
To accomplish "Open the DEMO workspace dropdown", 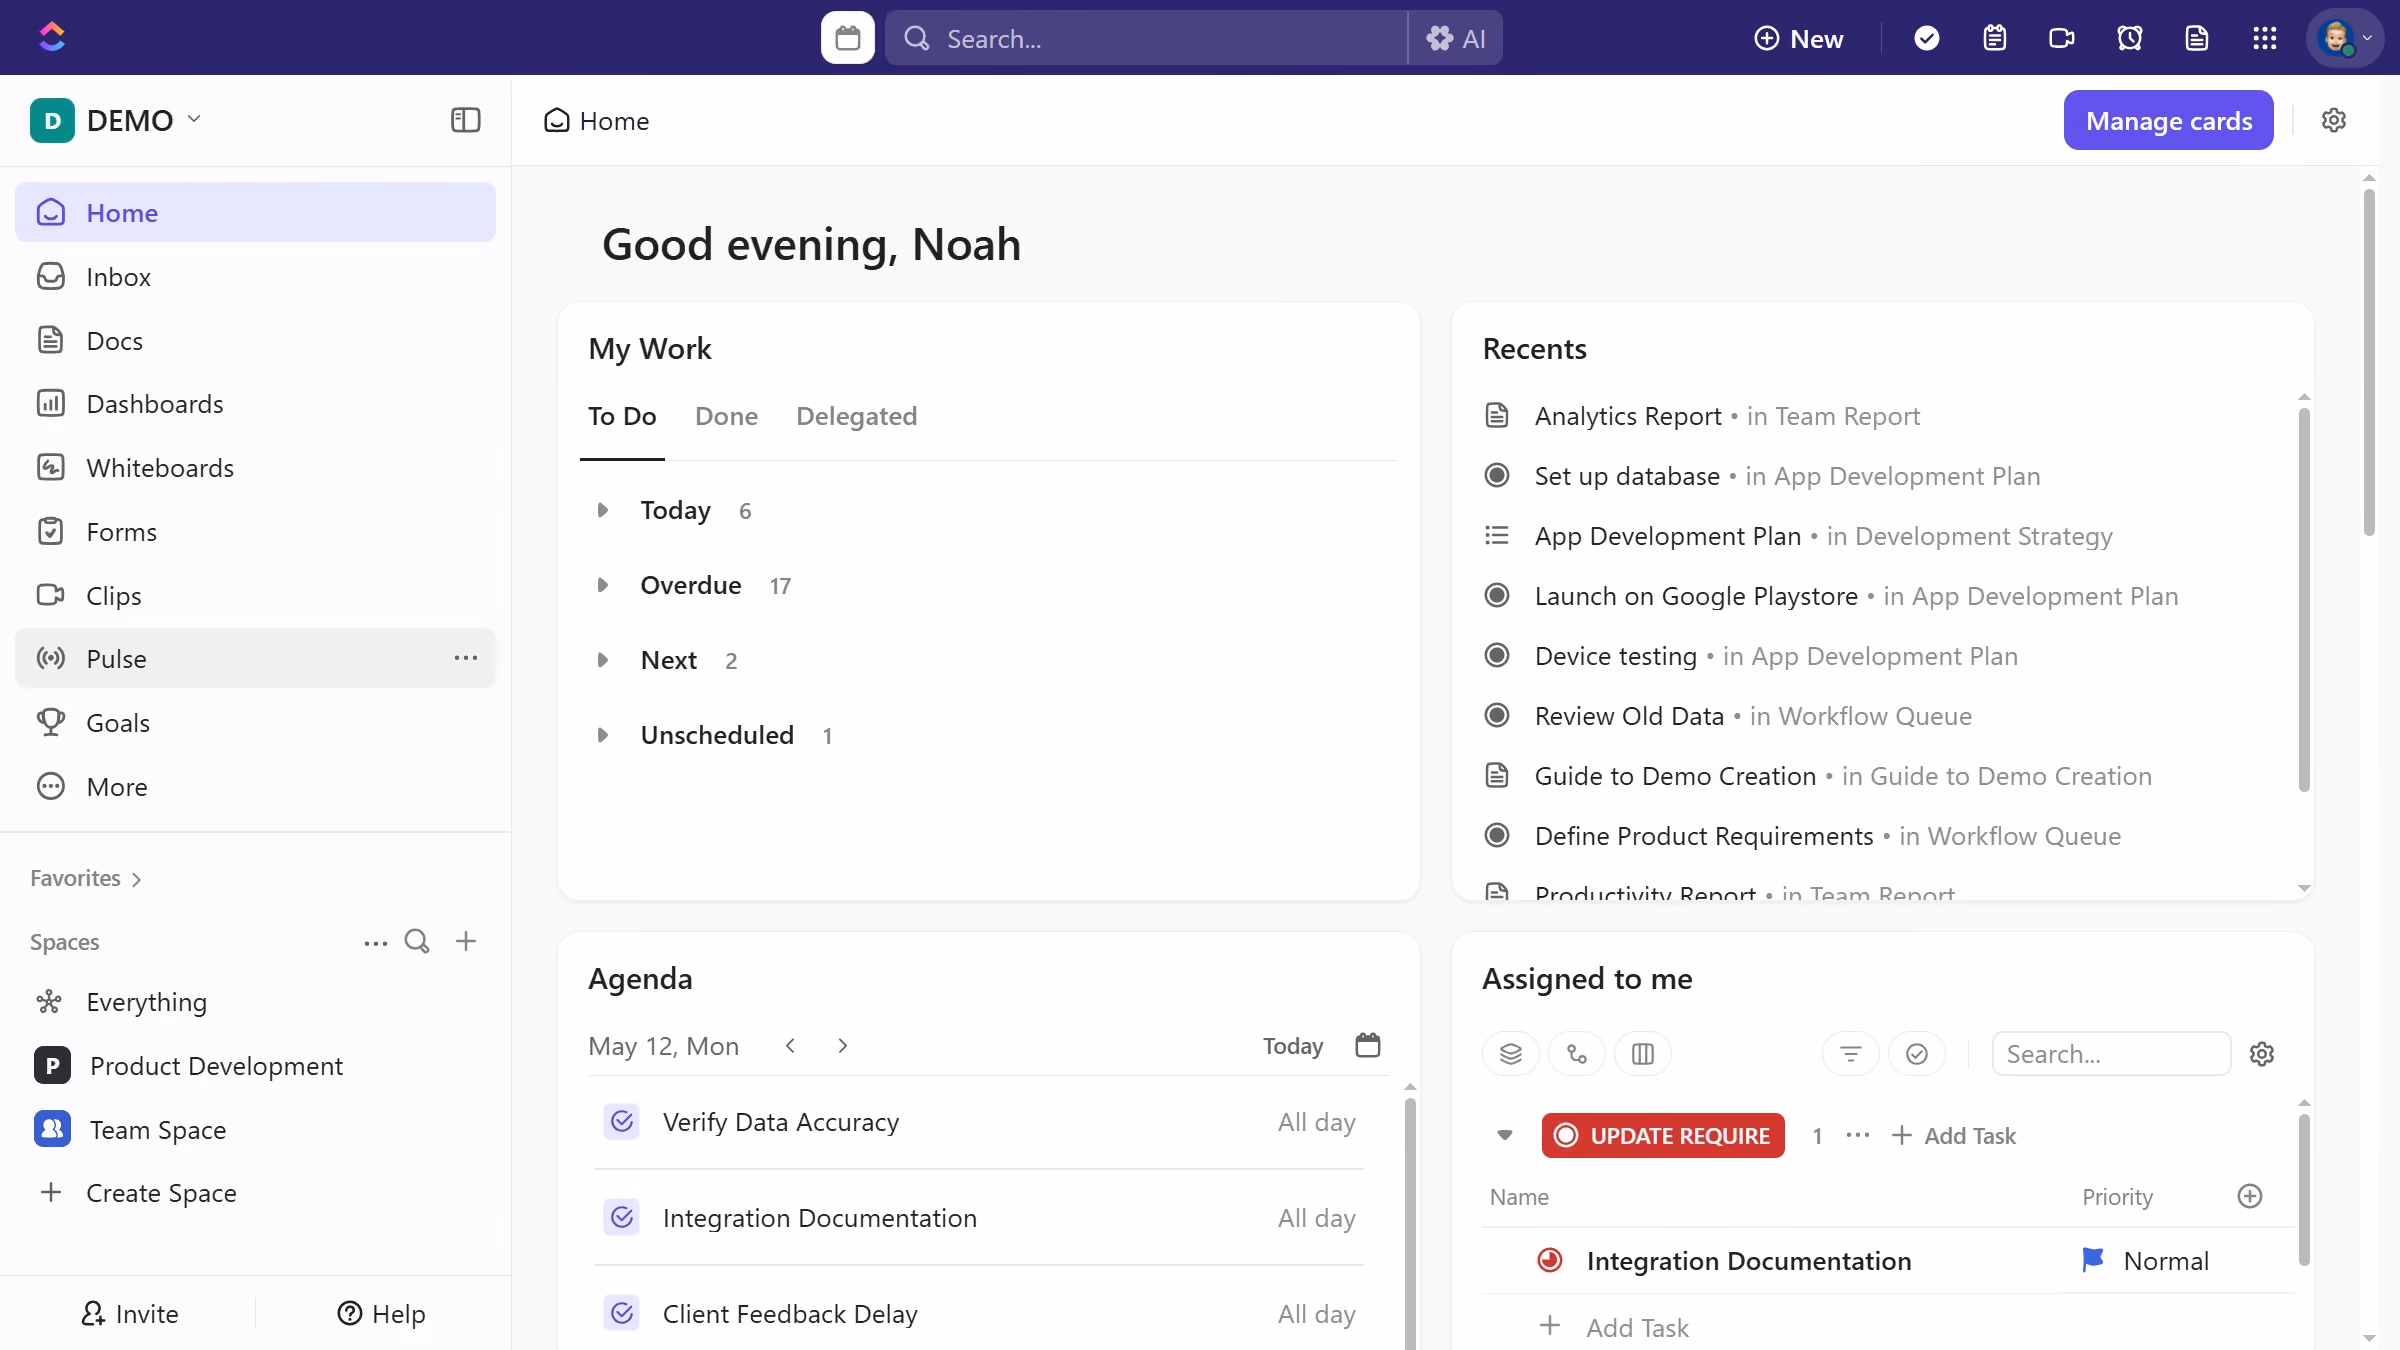I will pyautogui.click(x=116, y=120).
